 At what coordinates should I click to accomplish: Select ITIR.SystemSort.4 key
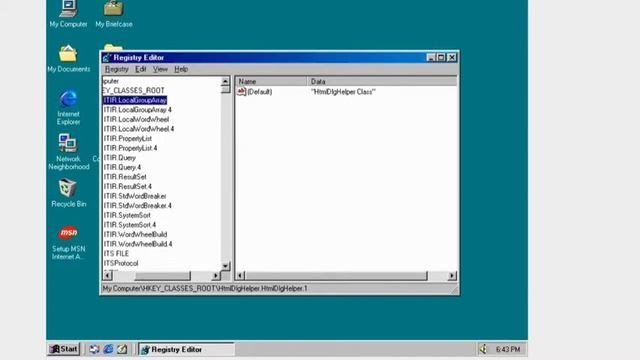click(x=130, y=225)
